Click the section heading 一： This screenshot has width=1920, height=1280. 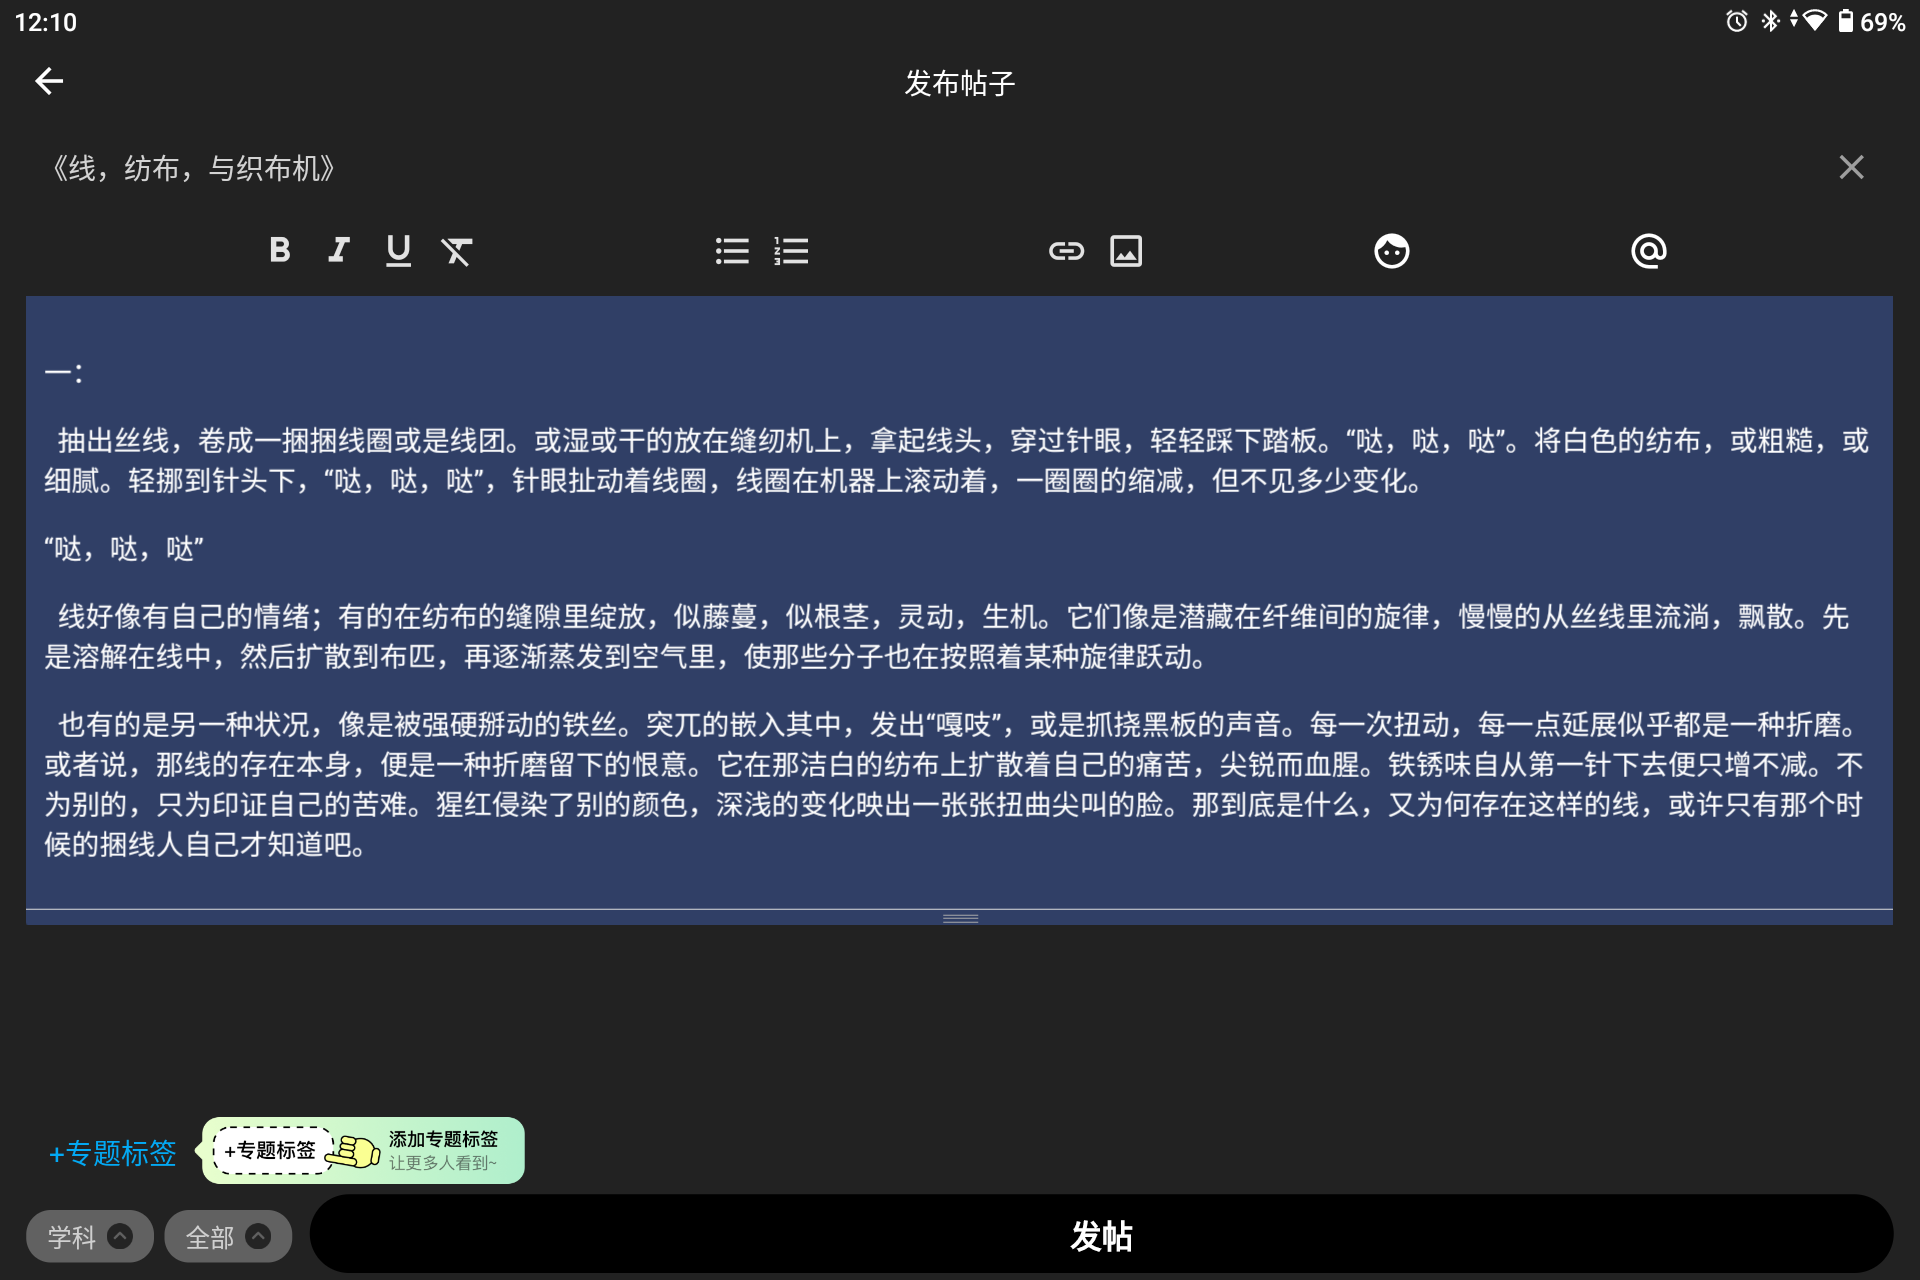click(64, 373)
